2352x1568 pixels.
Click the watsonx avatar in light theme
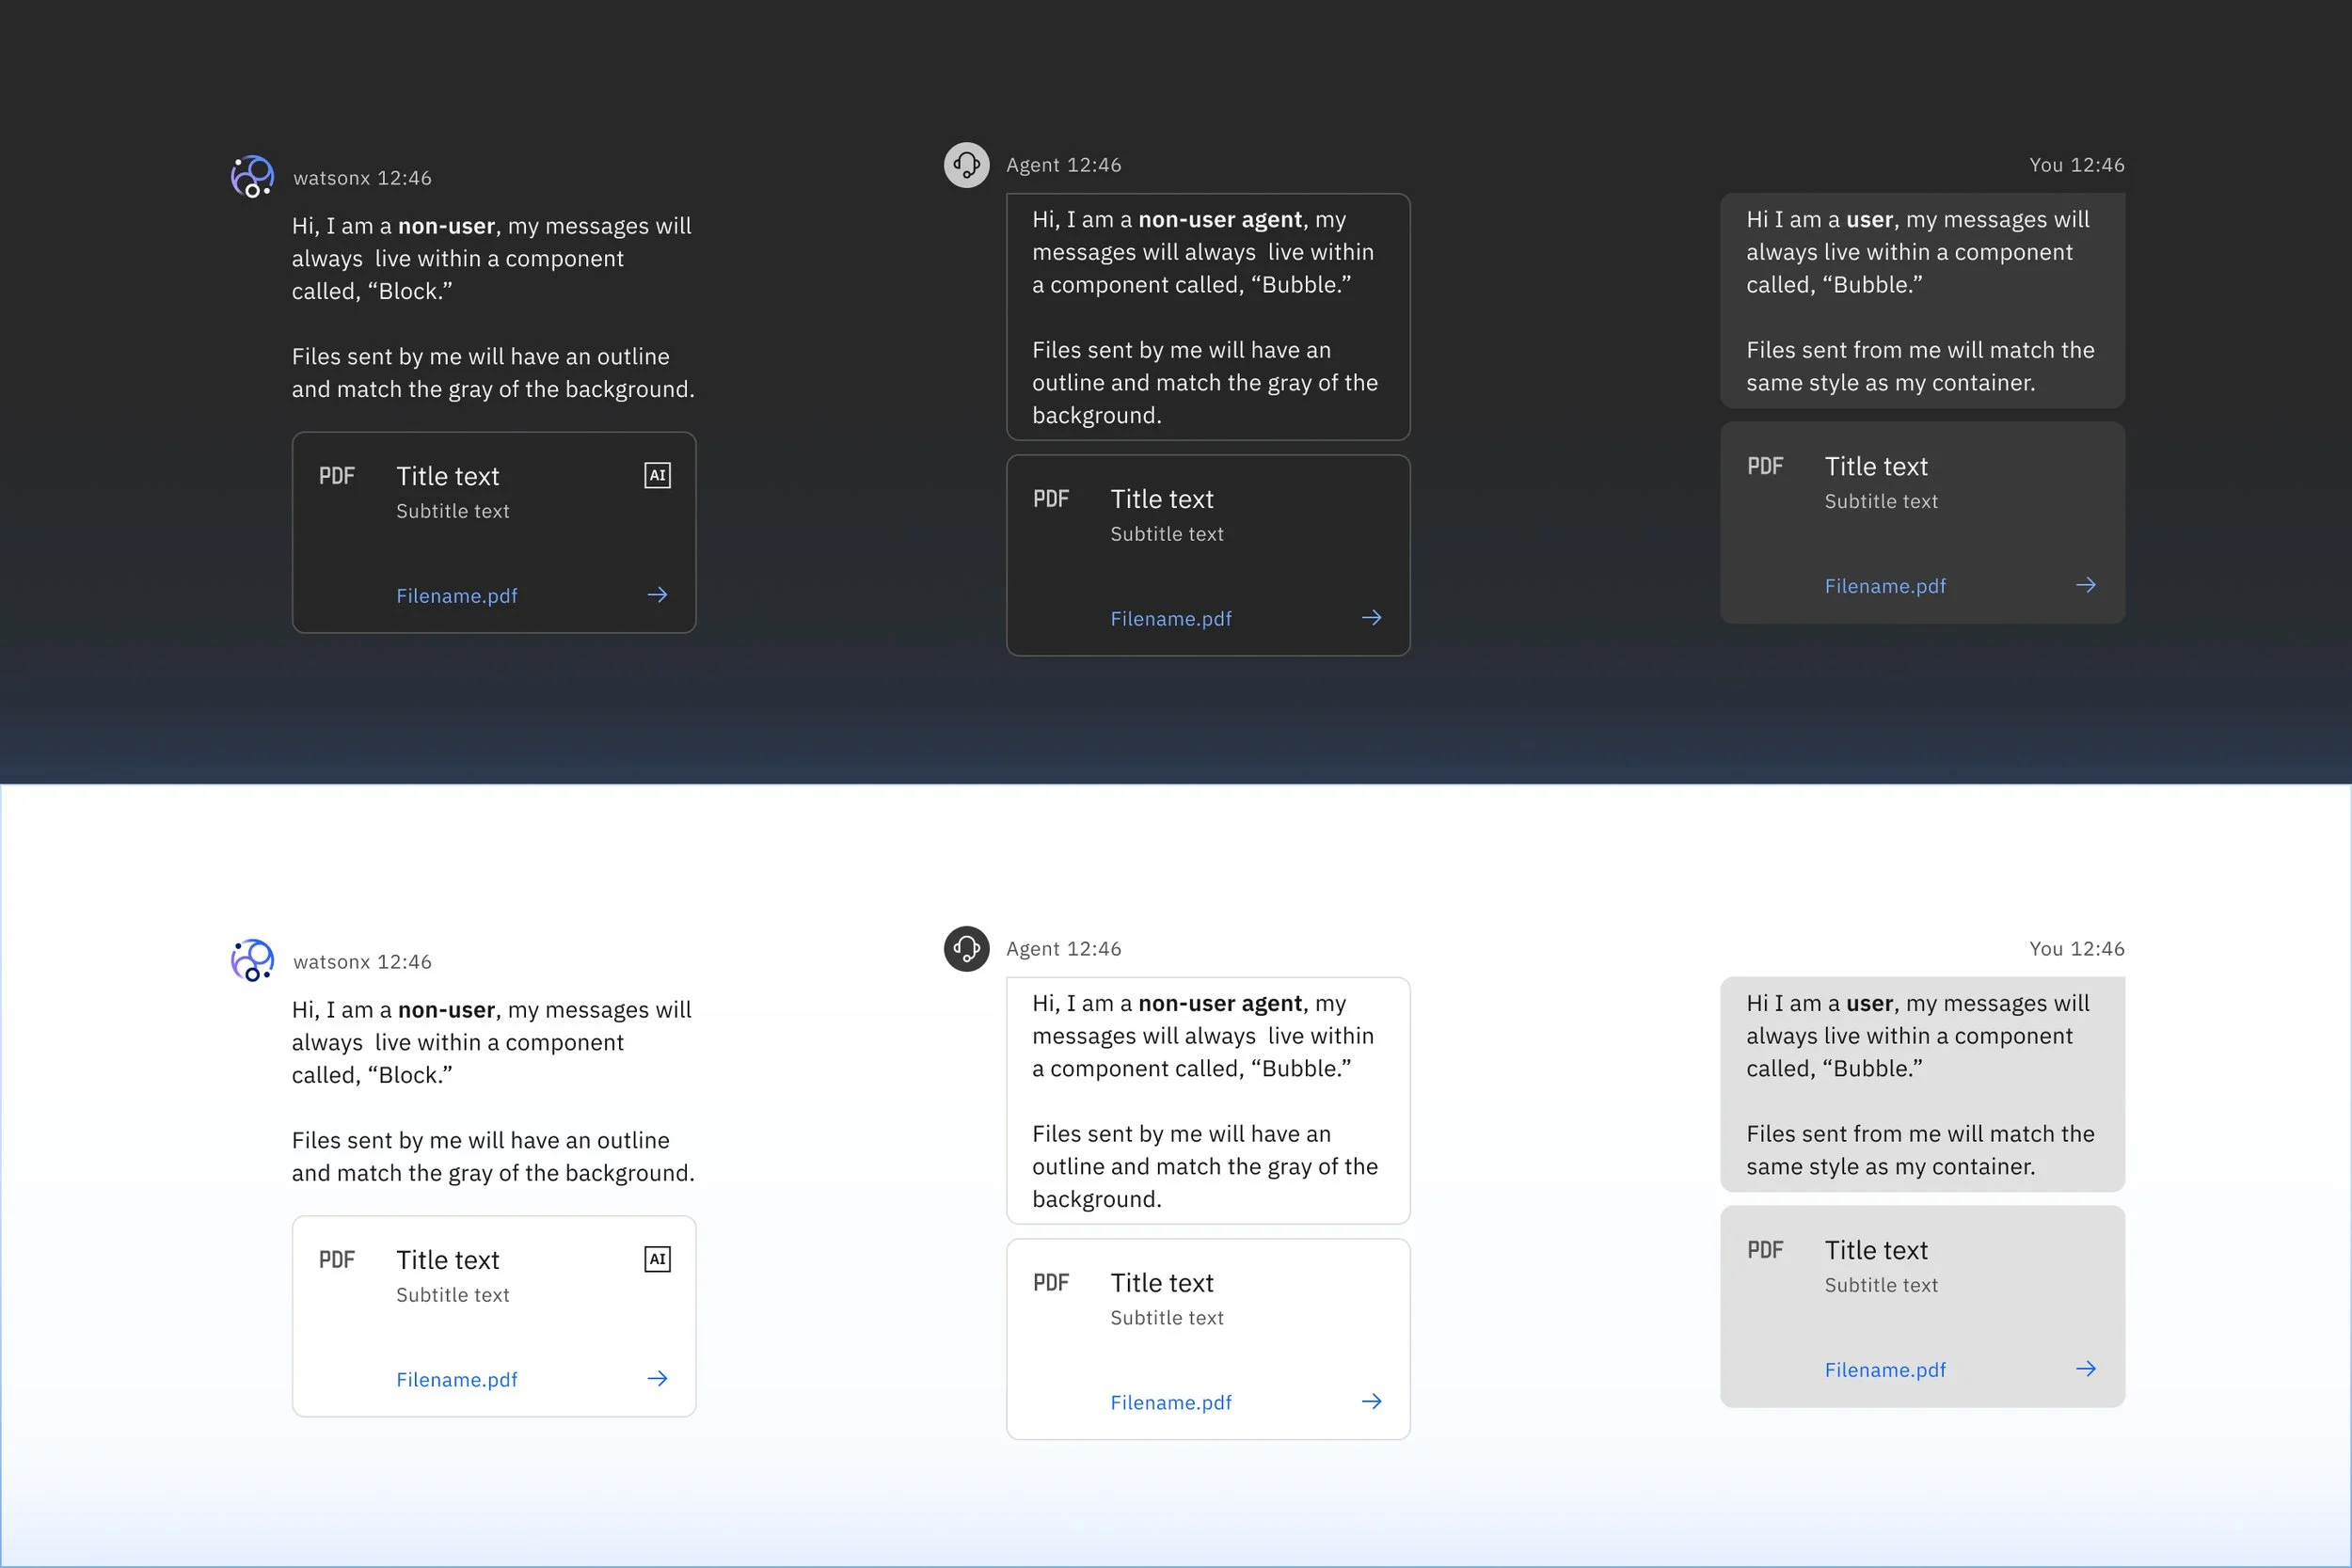pyautogui.click(x=253, y=961)
